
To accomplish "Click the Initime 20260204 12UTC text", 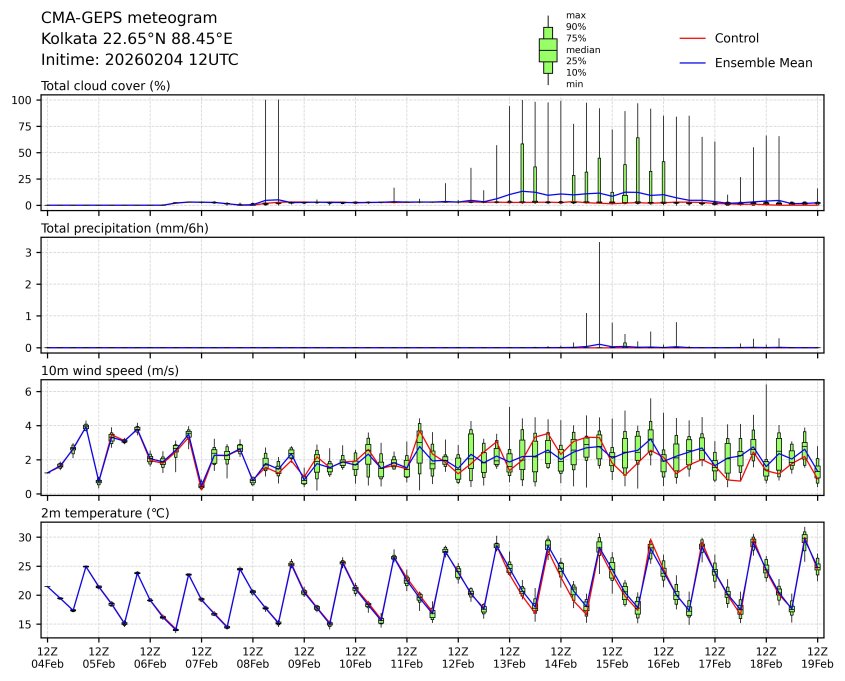I will pyautogui.click(x=139, y=59).
